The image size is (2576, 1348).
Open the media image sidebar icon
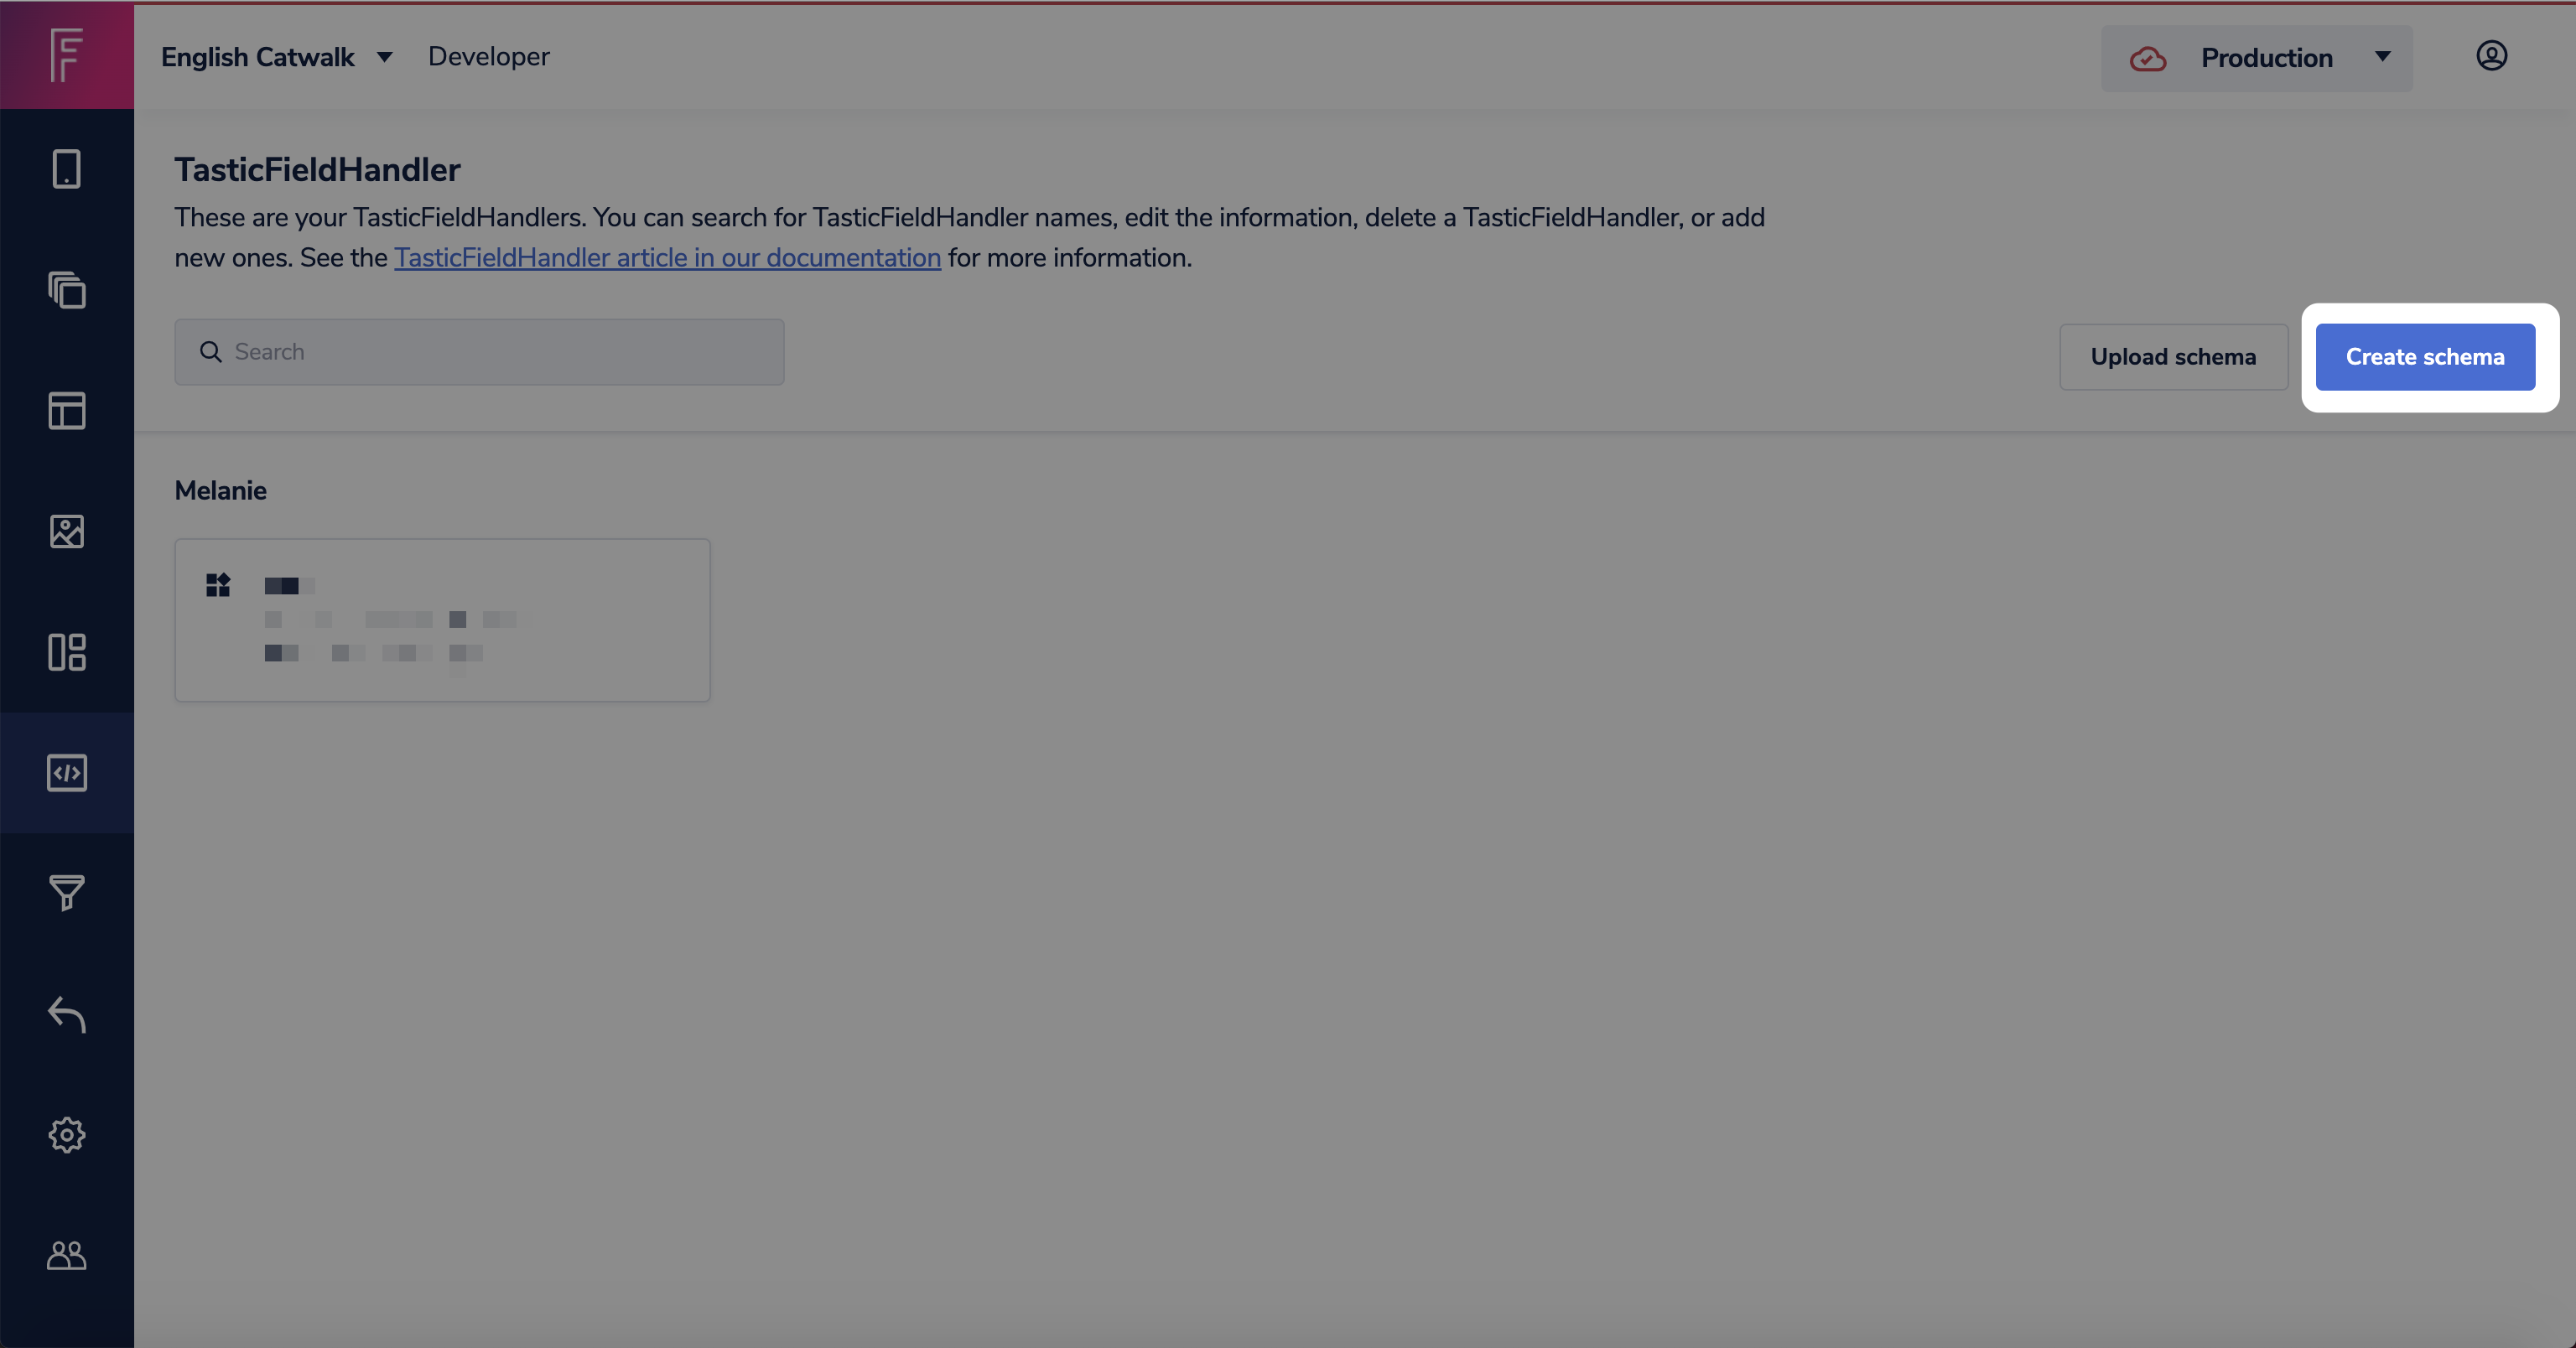click(x=66, y=531)
